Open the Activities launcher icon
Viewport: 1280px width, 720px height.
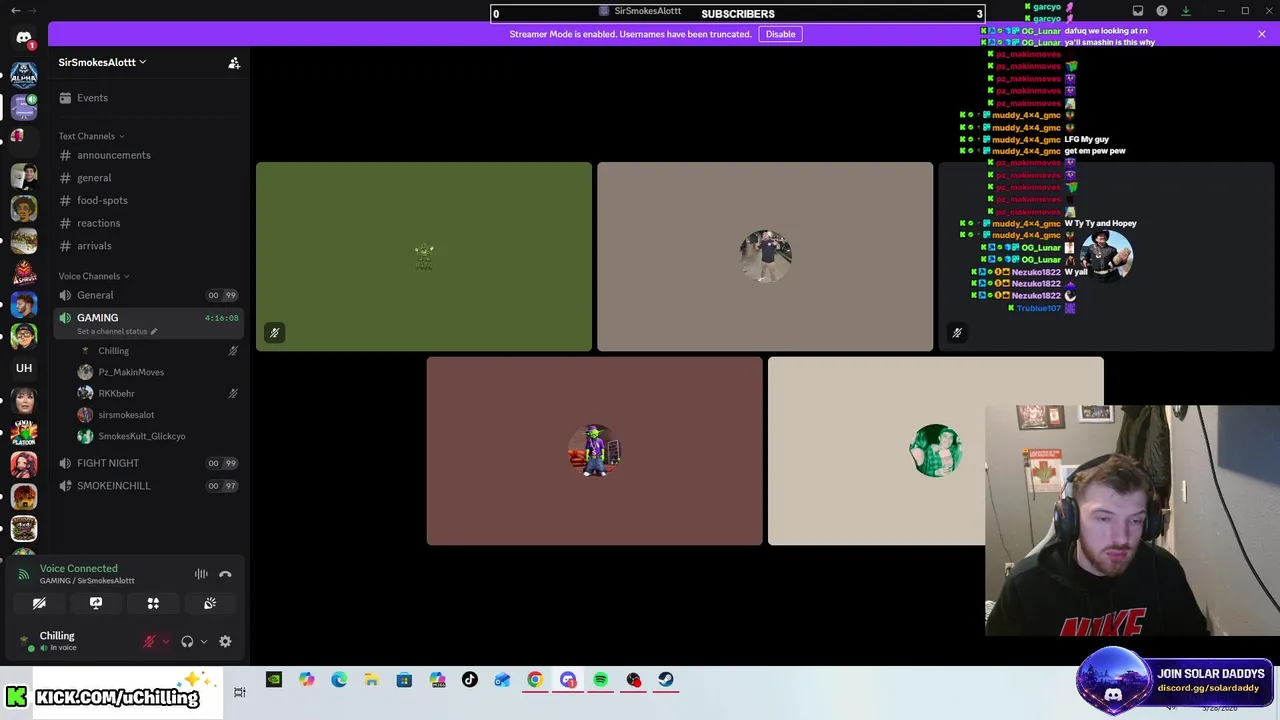point(153,603)
